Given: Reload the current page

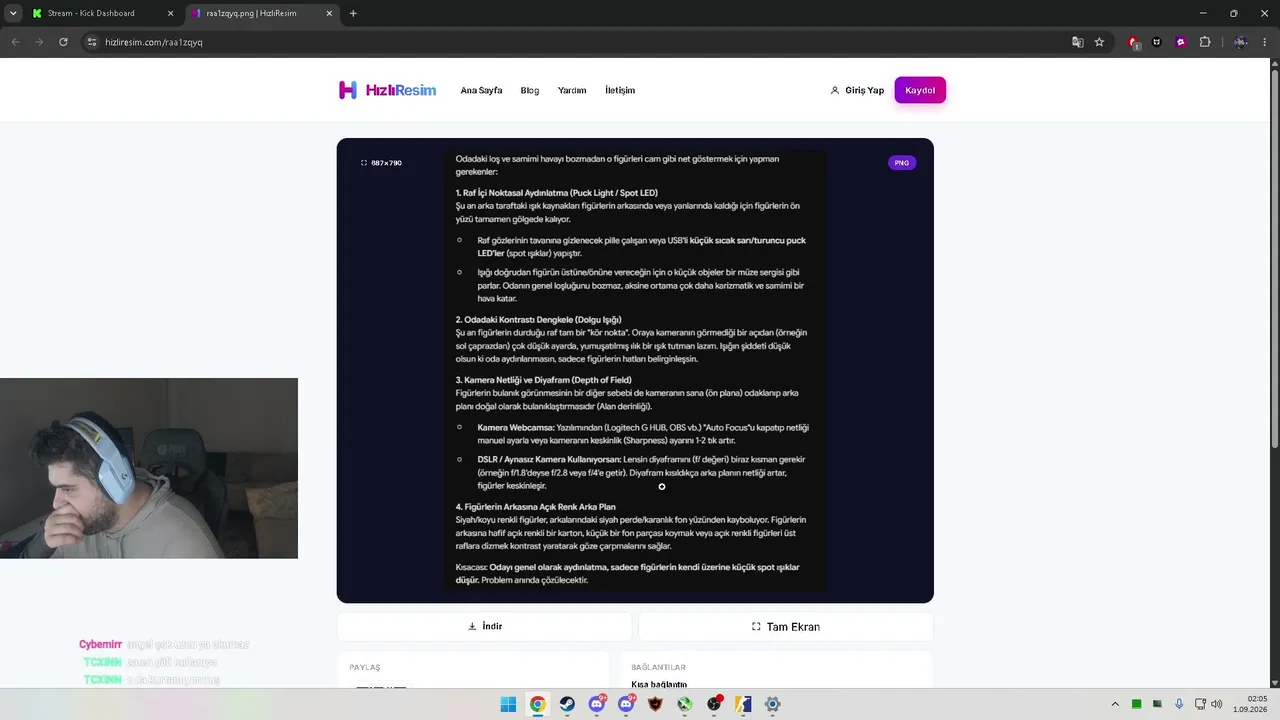Looking at the screenshot, I should [x=63, y=42].
